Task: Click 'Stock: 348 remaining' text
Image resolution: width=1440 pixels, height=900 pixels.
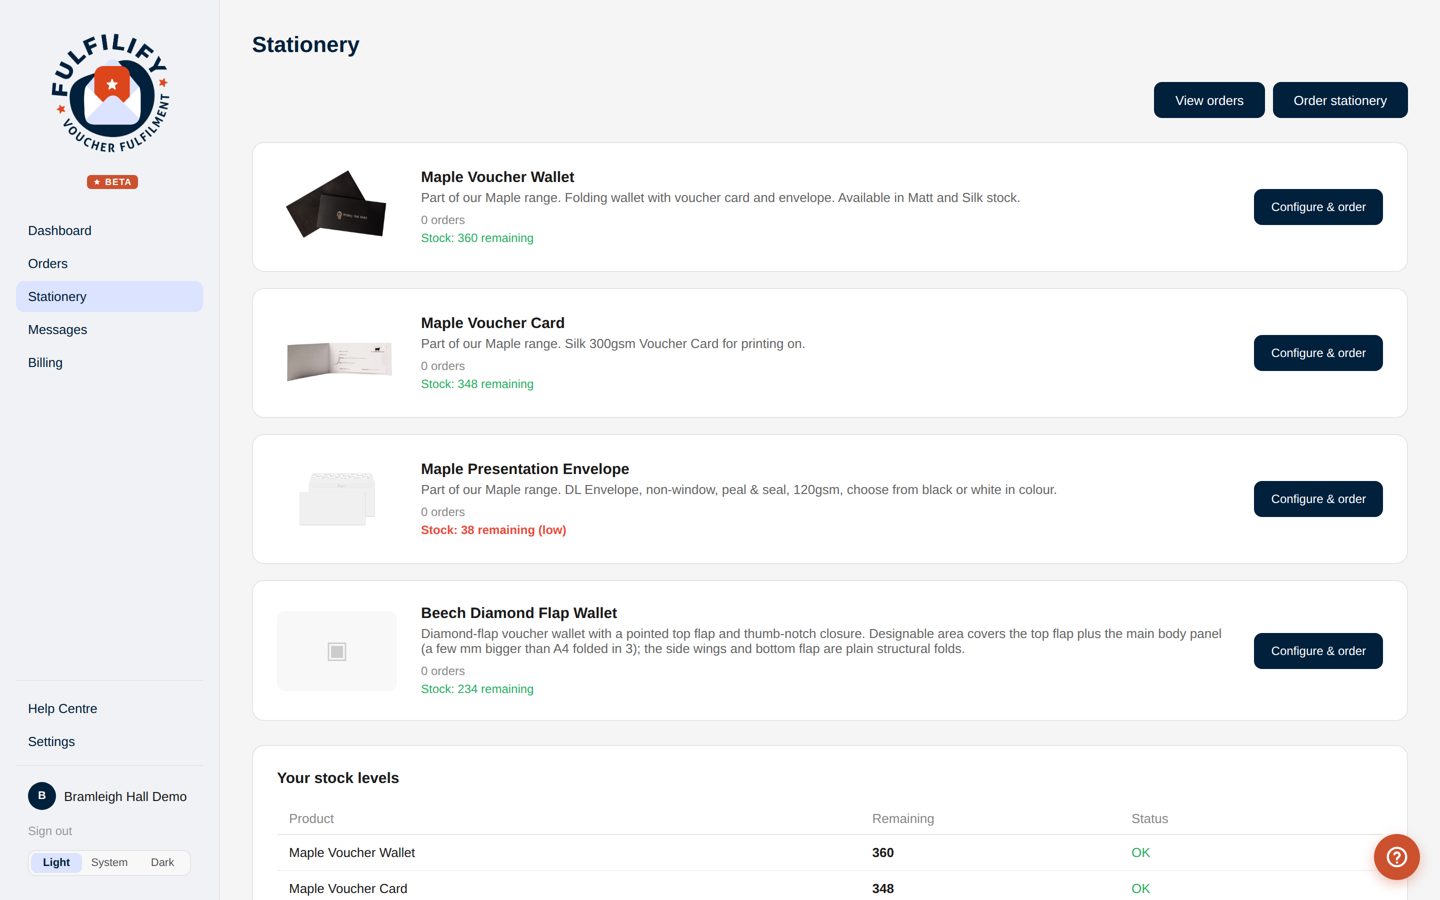Action: (x=477, y=384)
